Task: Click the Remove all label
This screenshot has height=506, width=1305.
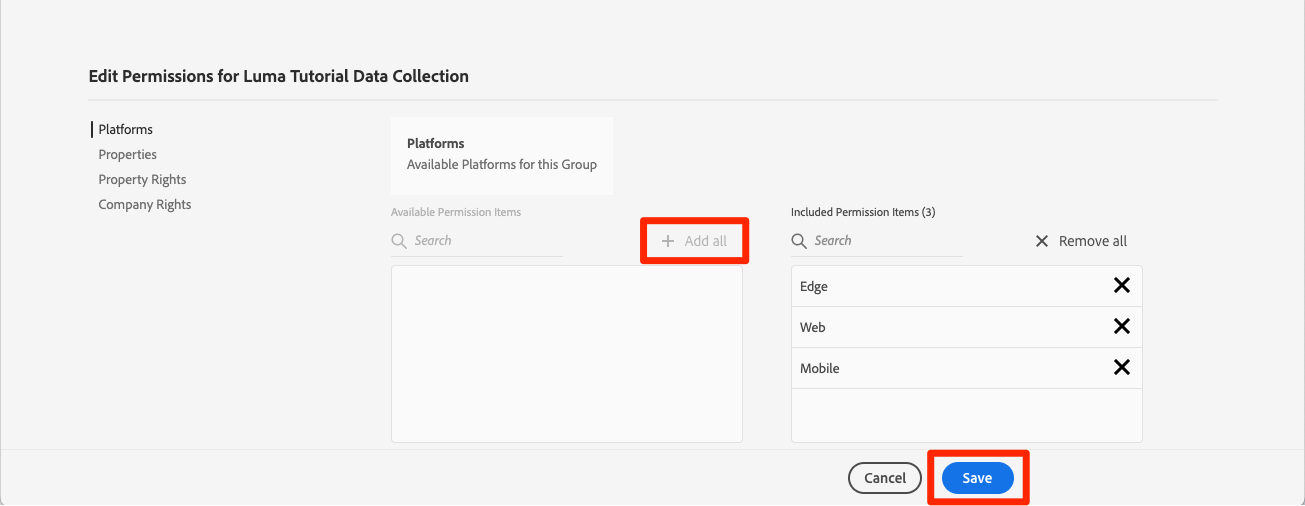Action: [1092, 241]
